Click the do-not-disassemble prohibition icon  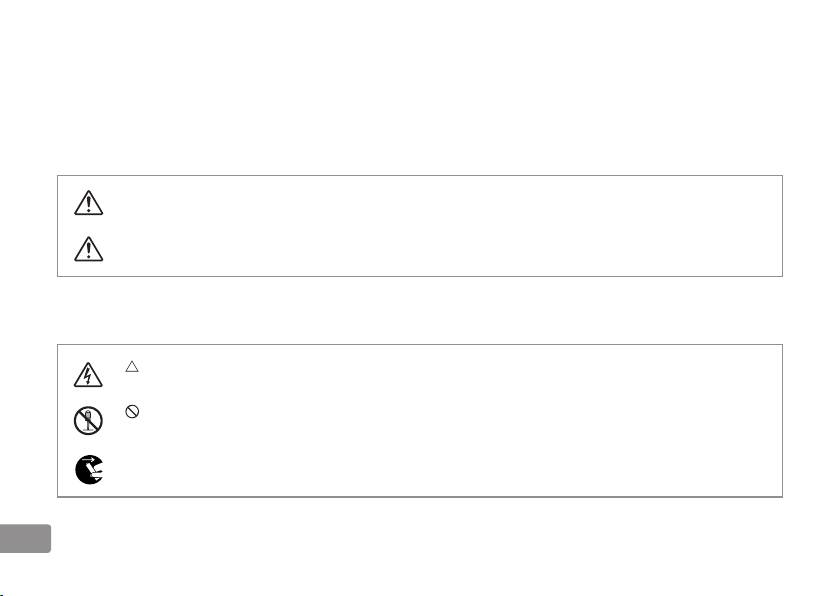coord(89,422)
